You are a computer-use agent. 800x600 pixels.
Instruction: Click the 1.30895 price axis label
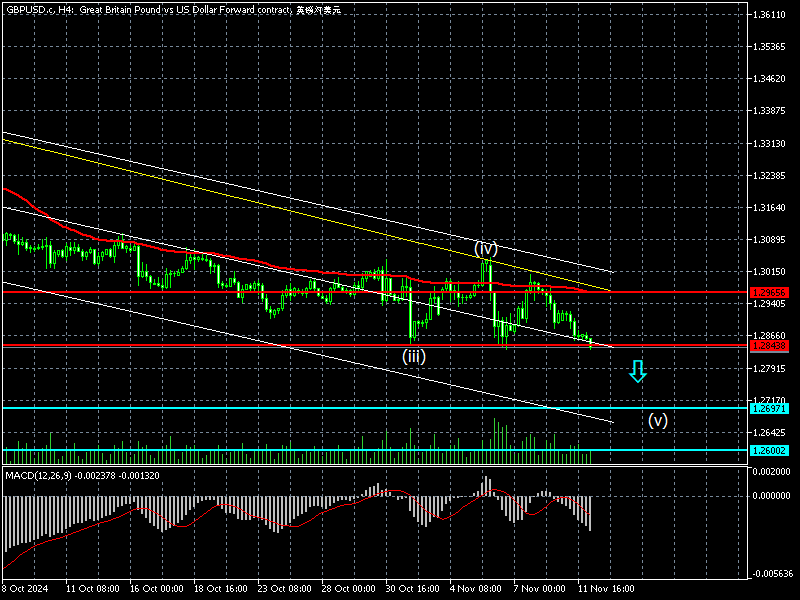click(769, 240)
